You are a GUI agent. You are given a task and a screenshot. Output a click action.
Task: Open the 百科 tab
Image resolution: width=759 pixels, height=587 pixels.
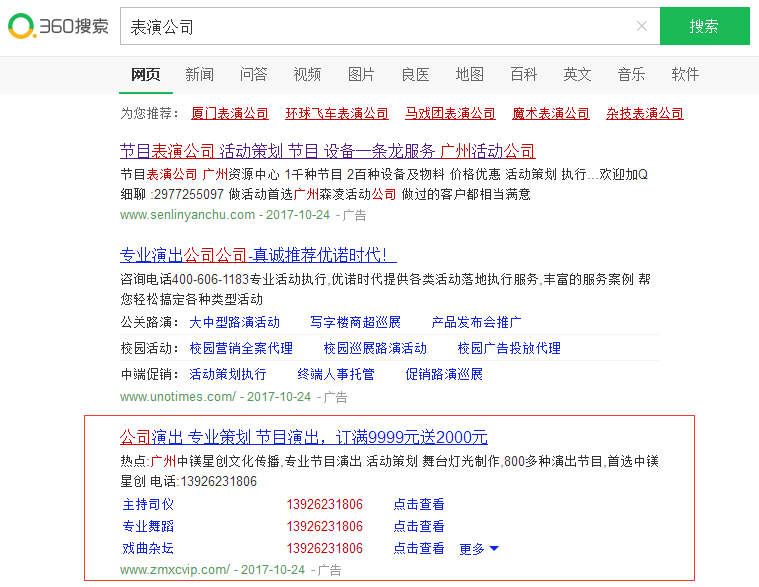523,75
